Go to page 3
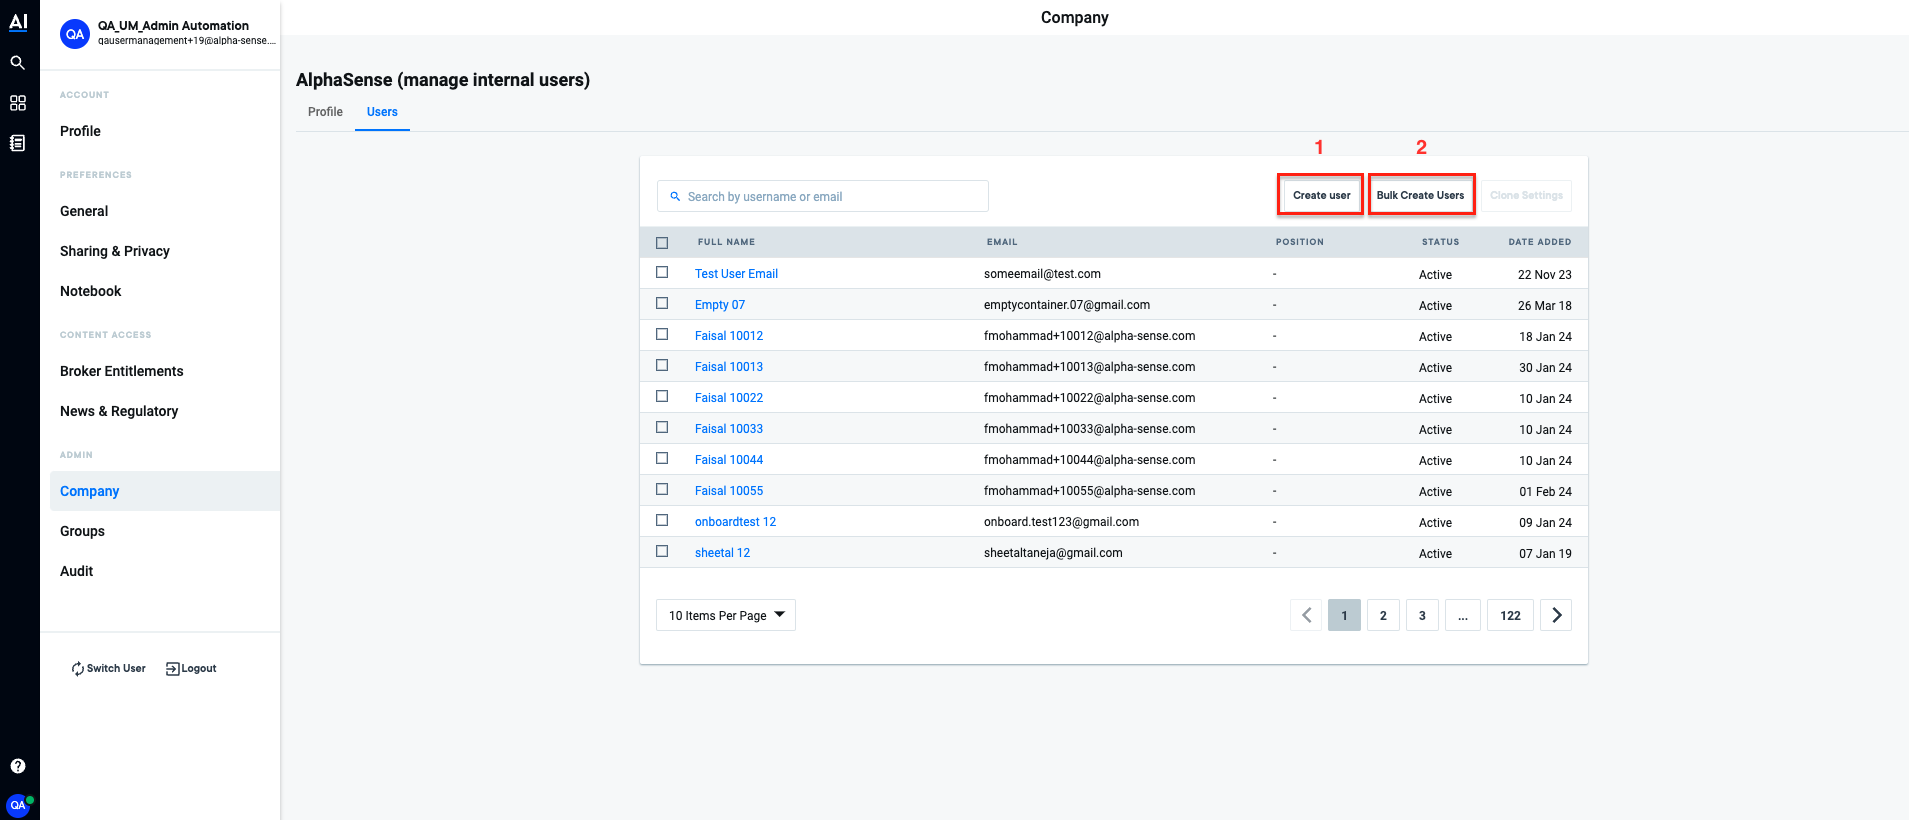The image size is (1909, 820). 1422,615
